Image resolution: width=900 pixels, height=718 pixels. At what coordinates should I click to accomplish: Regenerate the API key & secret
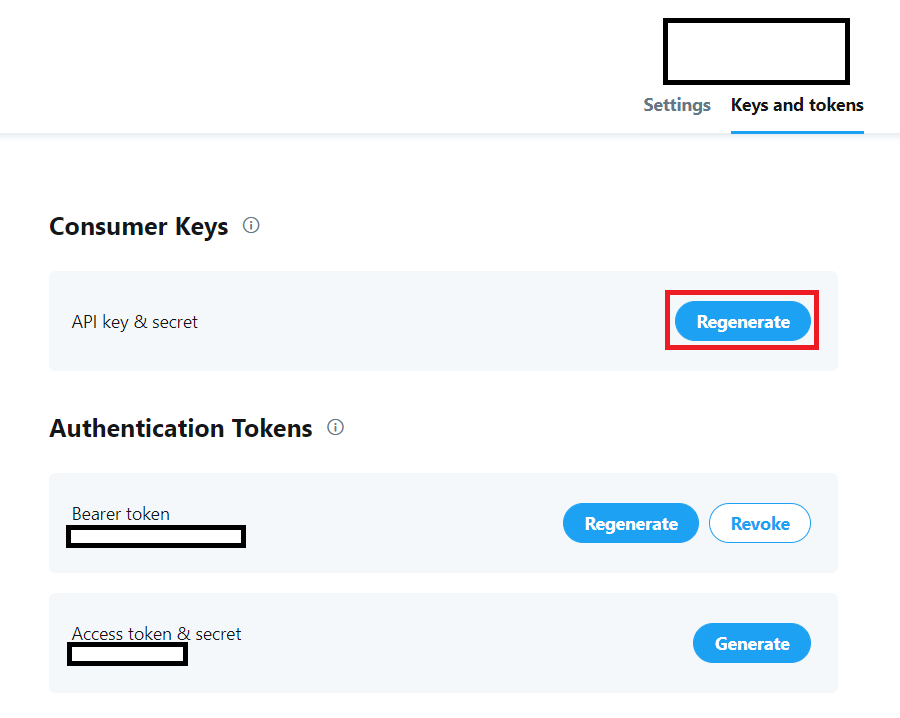(743, 321)
